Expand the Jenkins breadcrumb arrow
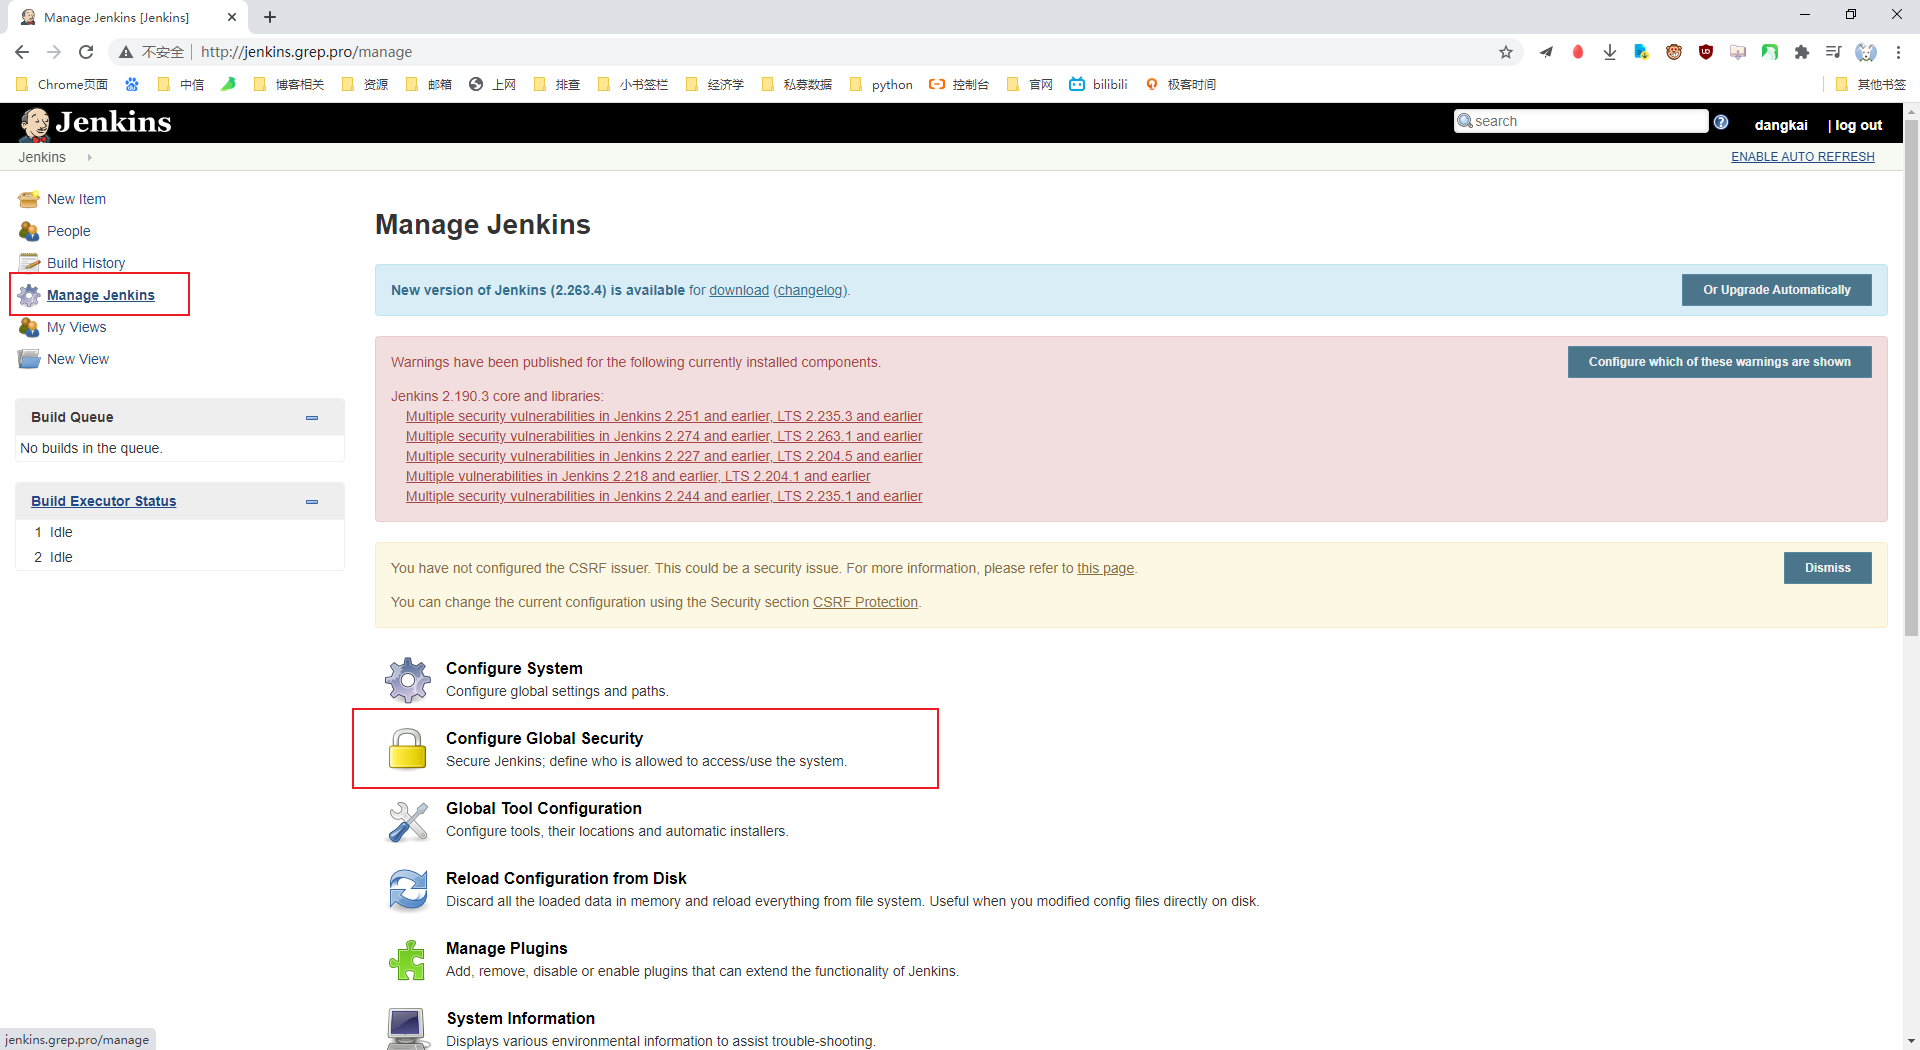 coord(89,157)
